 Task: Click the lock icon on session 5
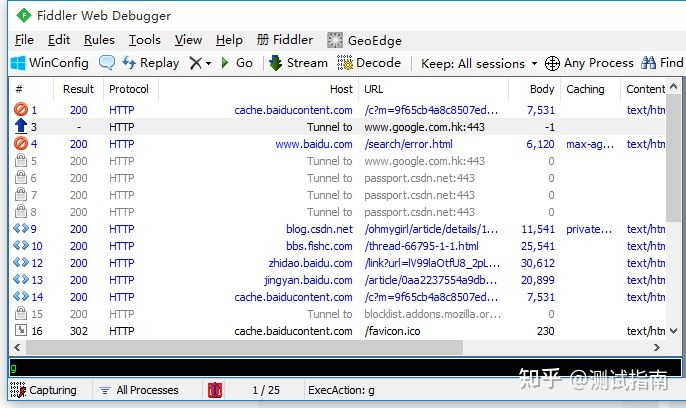(x=21, y=160)
